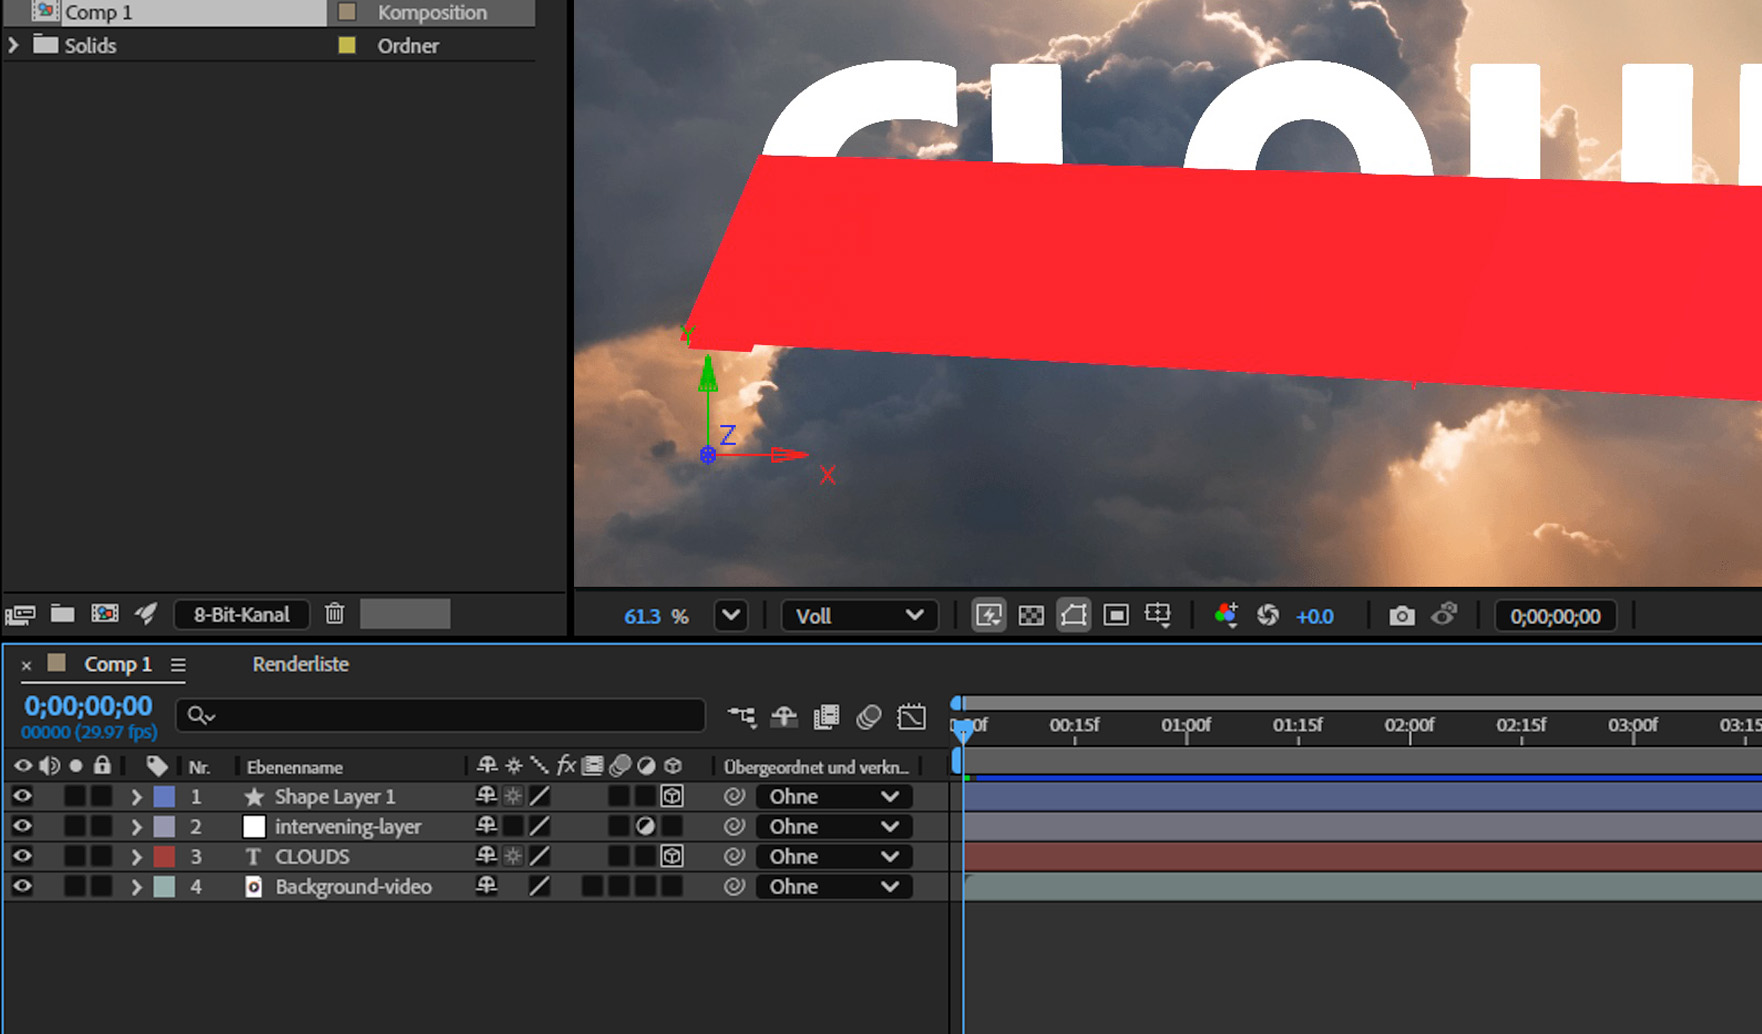Switch to the Renderliste tab
This screenshot has width=1762, height=1034.
299,663
